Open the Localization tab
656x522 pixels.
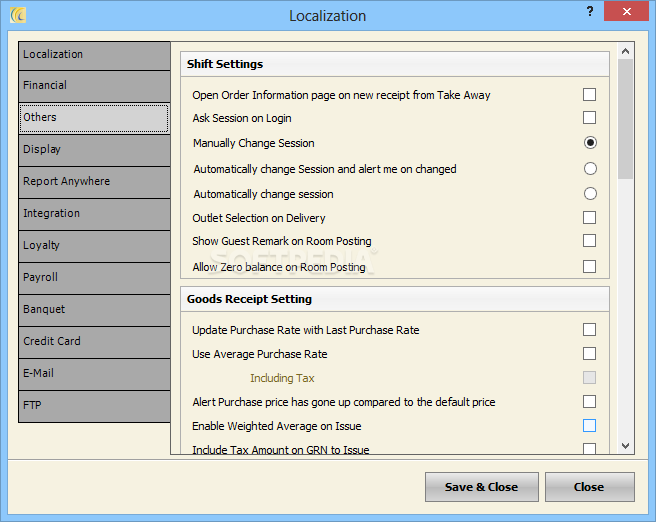point(95,56)
